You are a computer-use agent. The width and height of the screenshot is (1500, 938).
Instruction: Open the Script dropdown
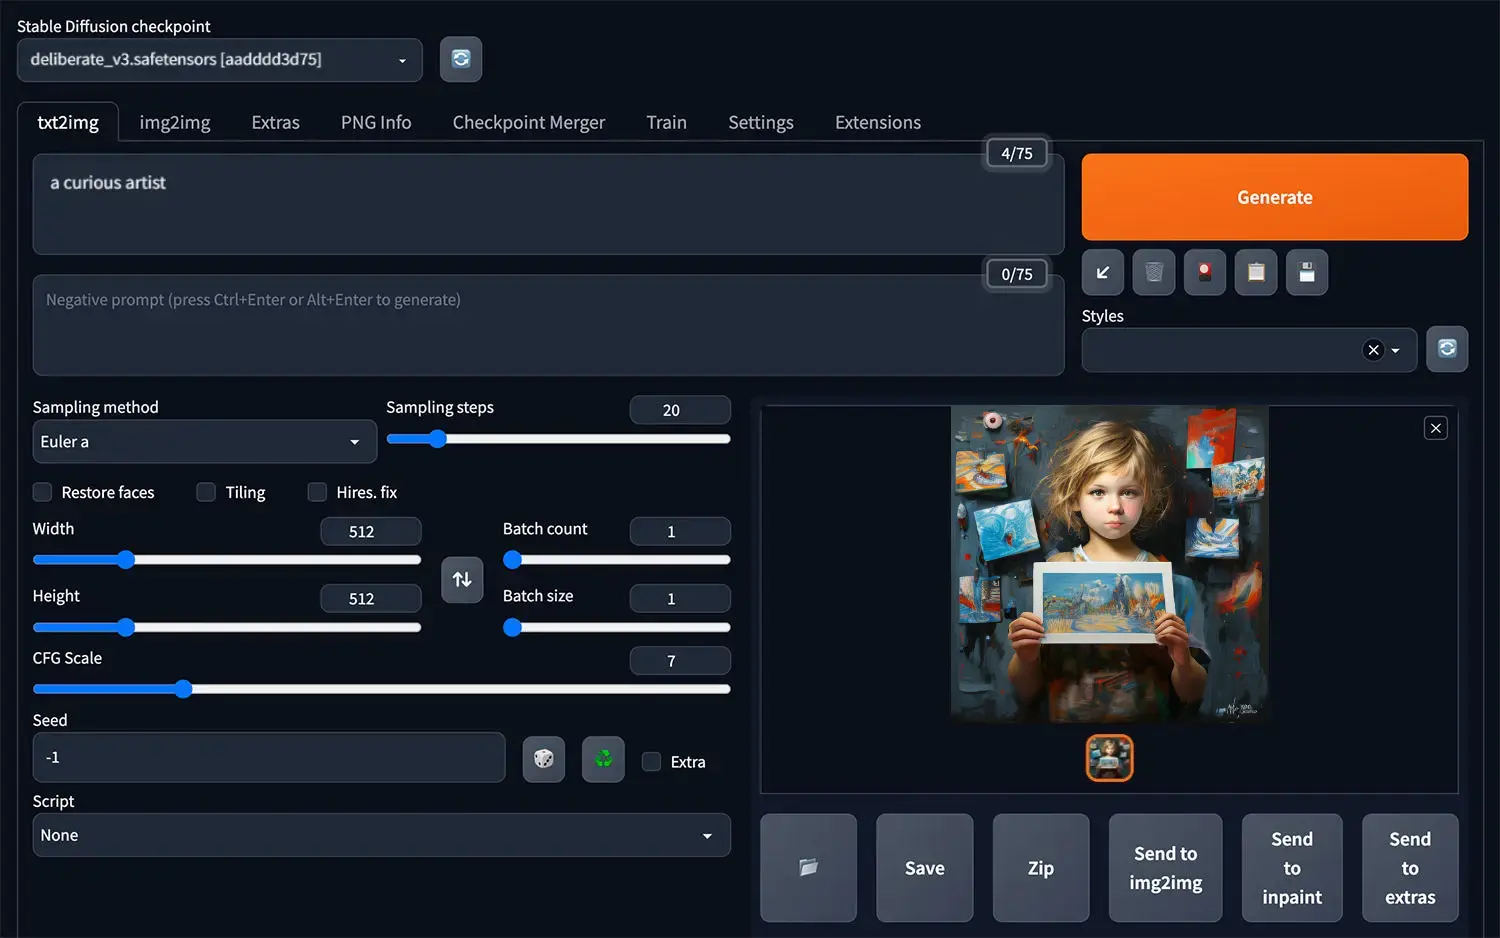(382, 835)
